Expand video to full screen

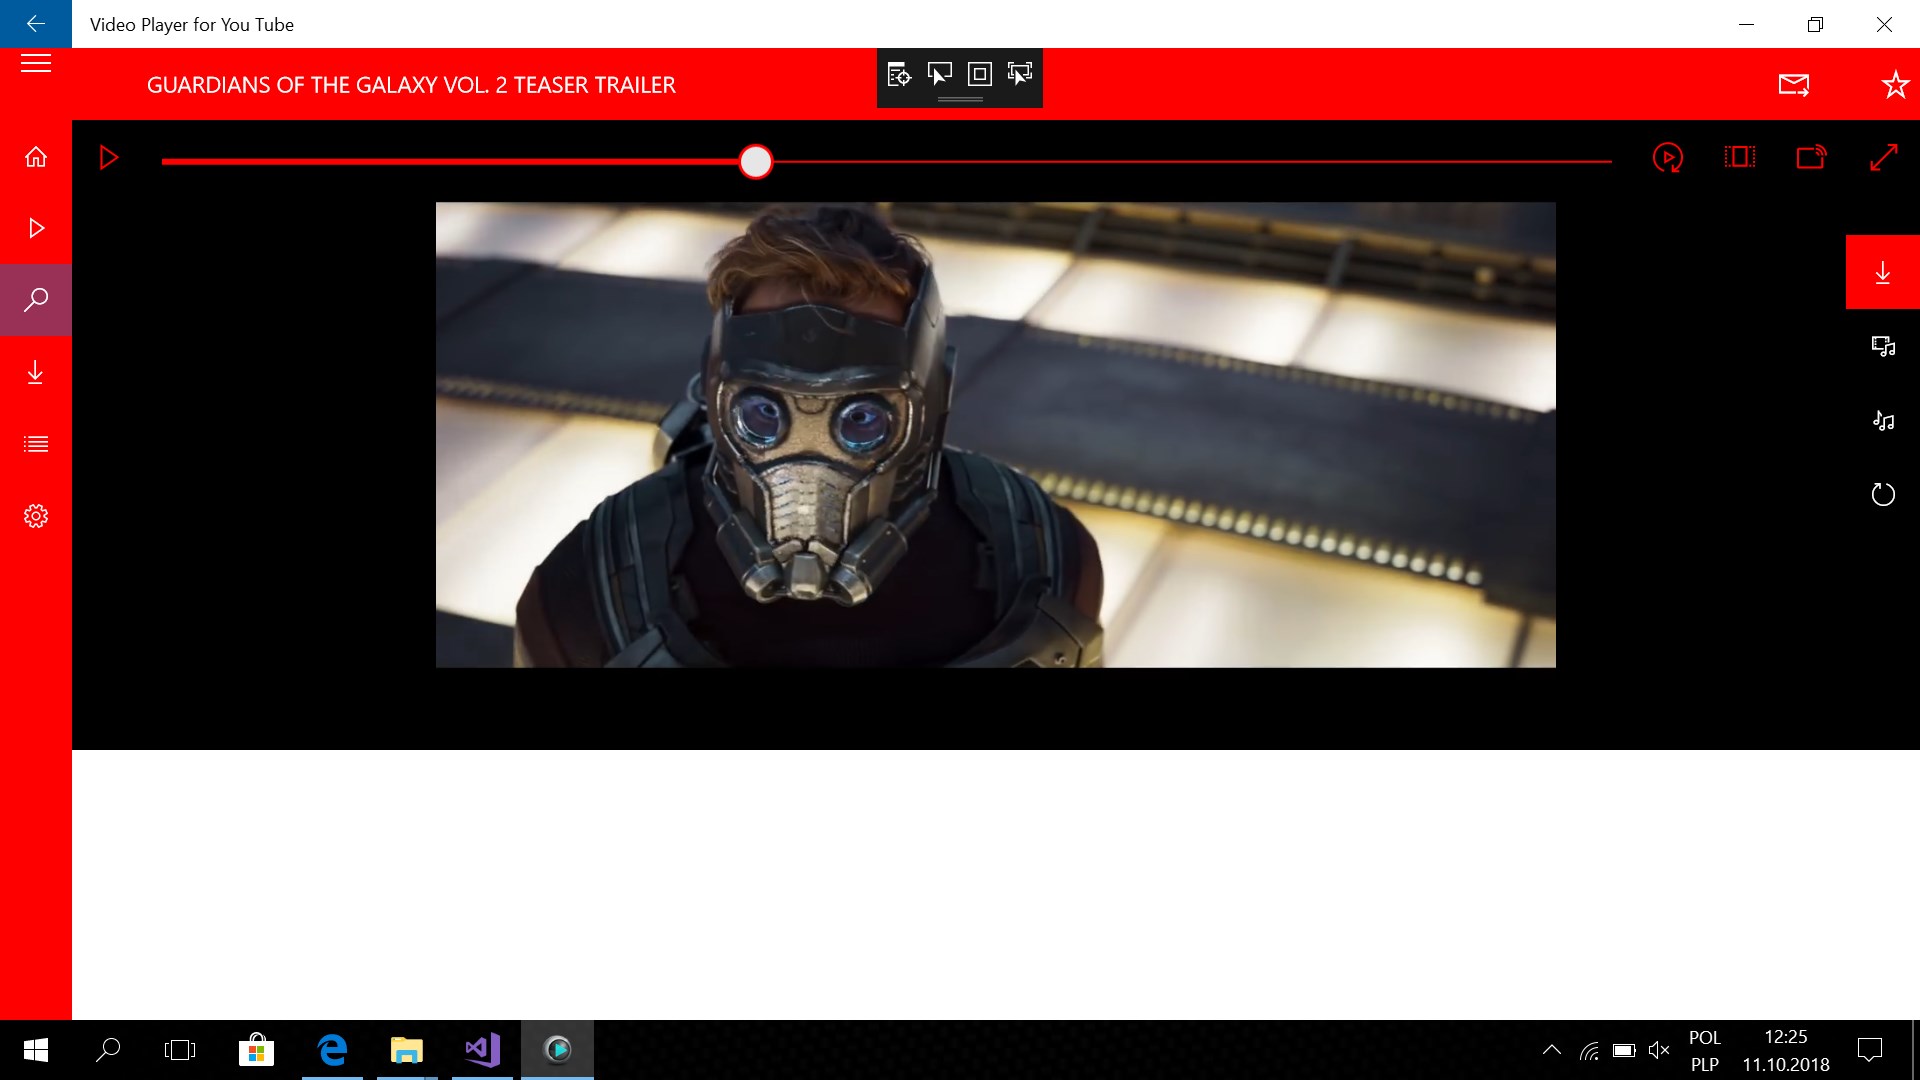(1883, 157)
